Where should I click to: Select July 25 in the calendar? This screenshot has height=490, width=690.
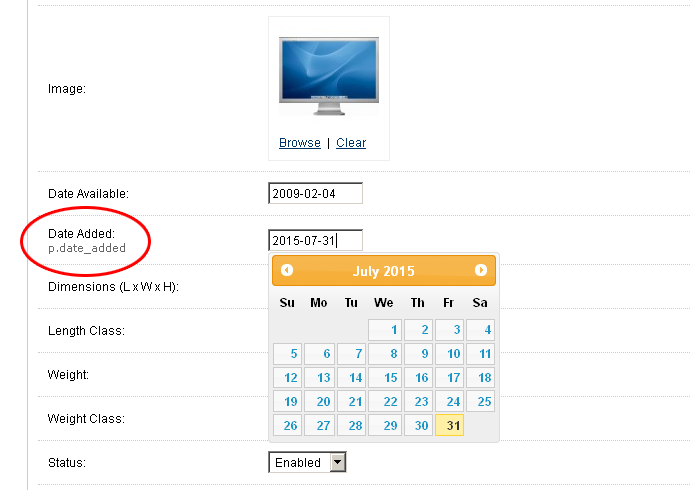pos(481,402)
